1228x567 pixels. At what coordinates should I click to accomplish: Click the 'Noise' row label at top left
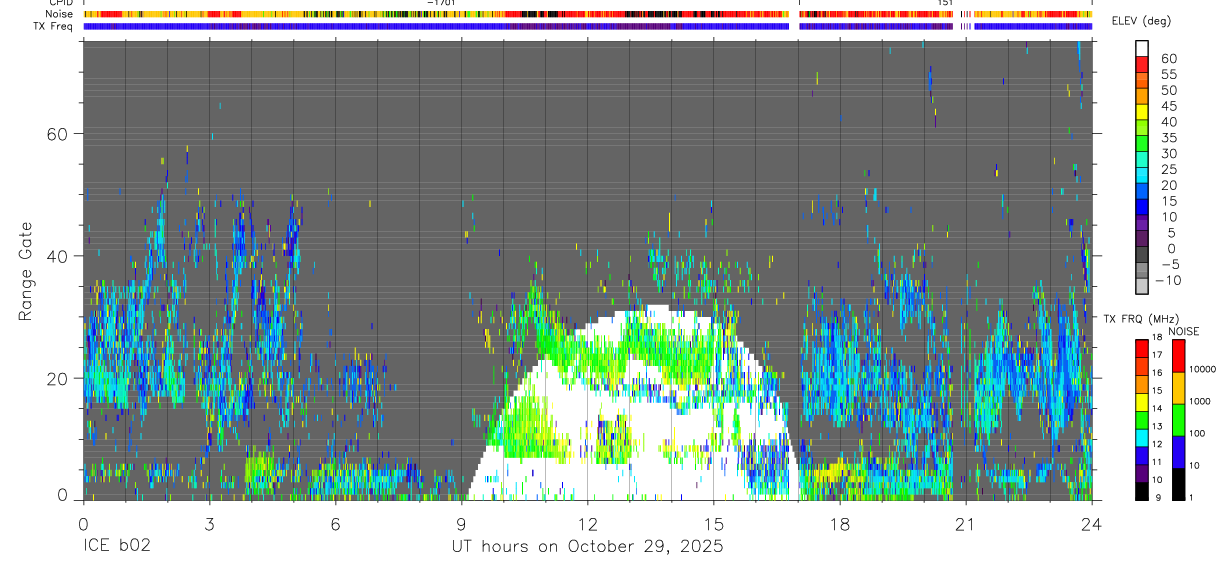pos(60,14)
